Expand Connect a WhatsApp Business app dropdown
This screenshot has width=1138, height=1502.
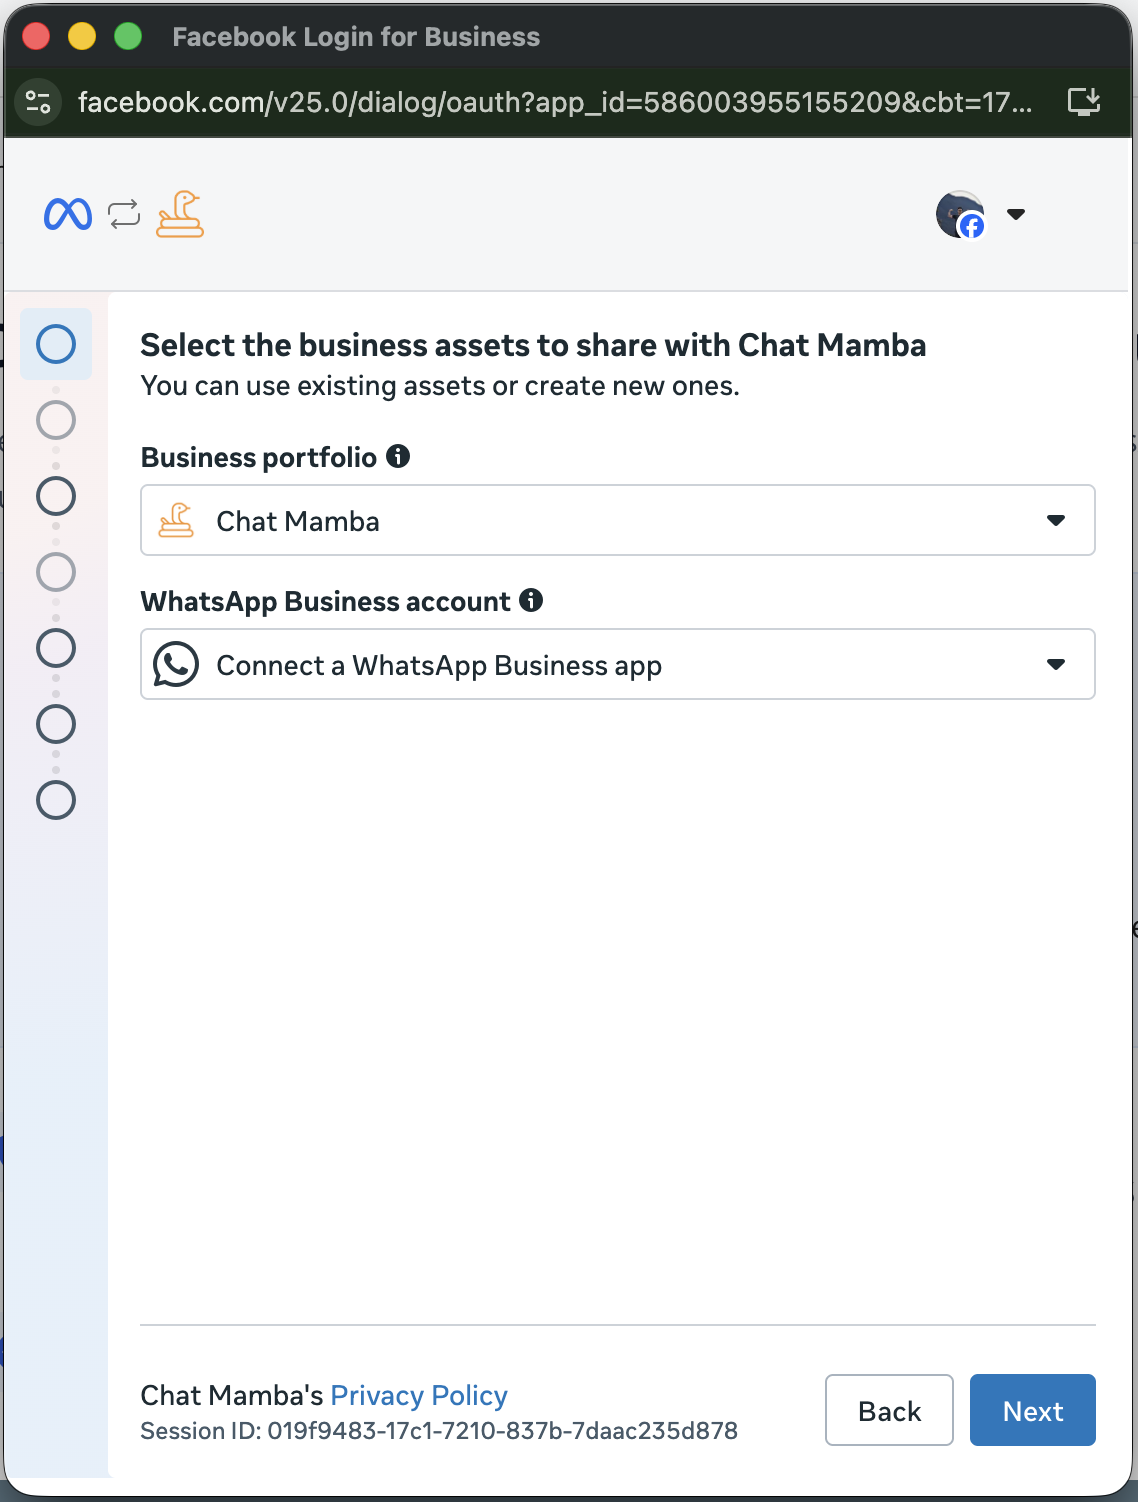pyautogui.click(x=618, y=664)
